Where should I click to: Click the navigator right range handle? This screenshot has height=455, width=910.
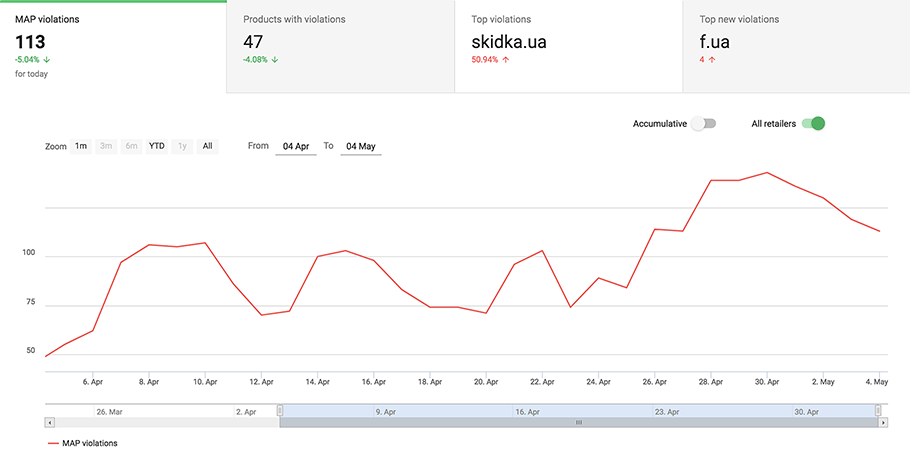click(878, 410)
